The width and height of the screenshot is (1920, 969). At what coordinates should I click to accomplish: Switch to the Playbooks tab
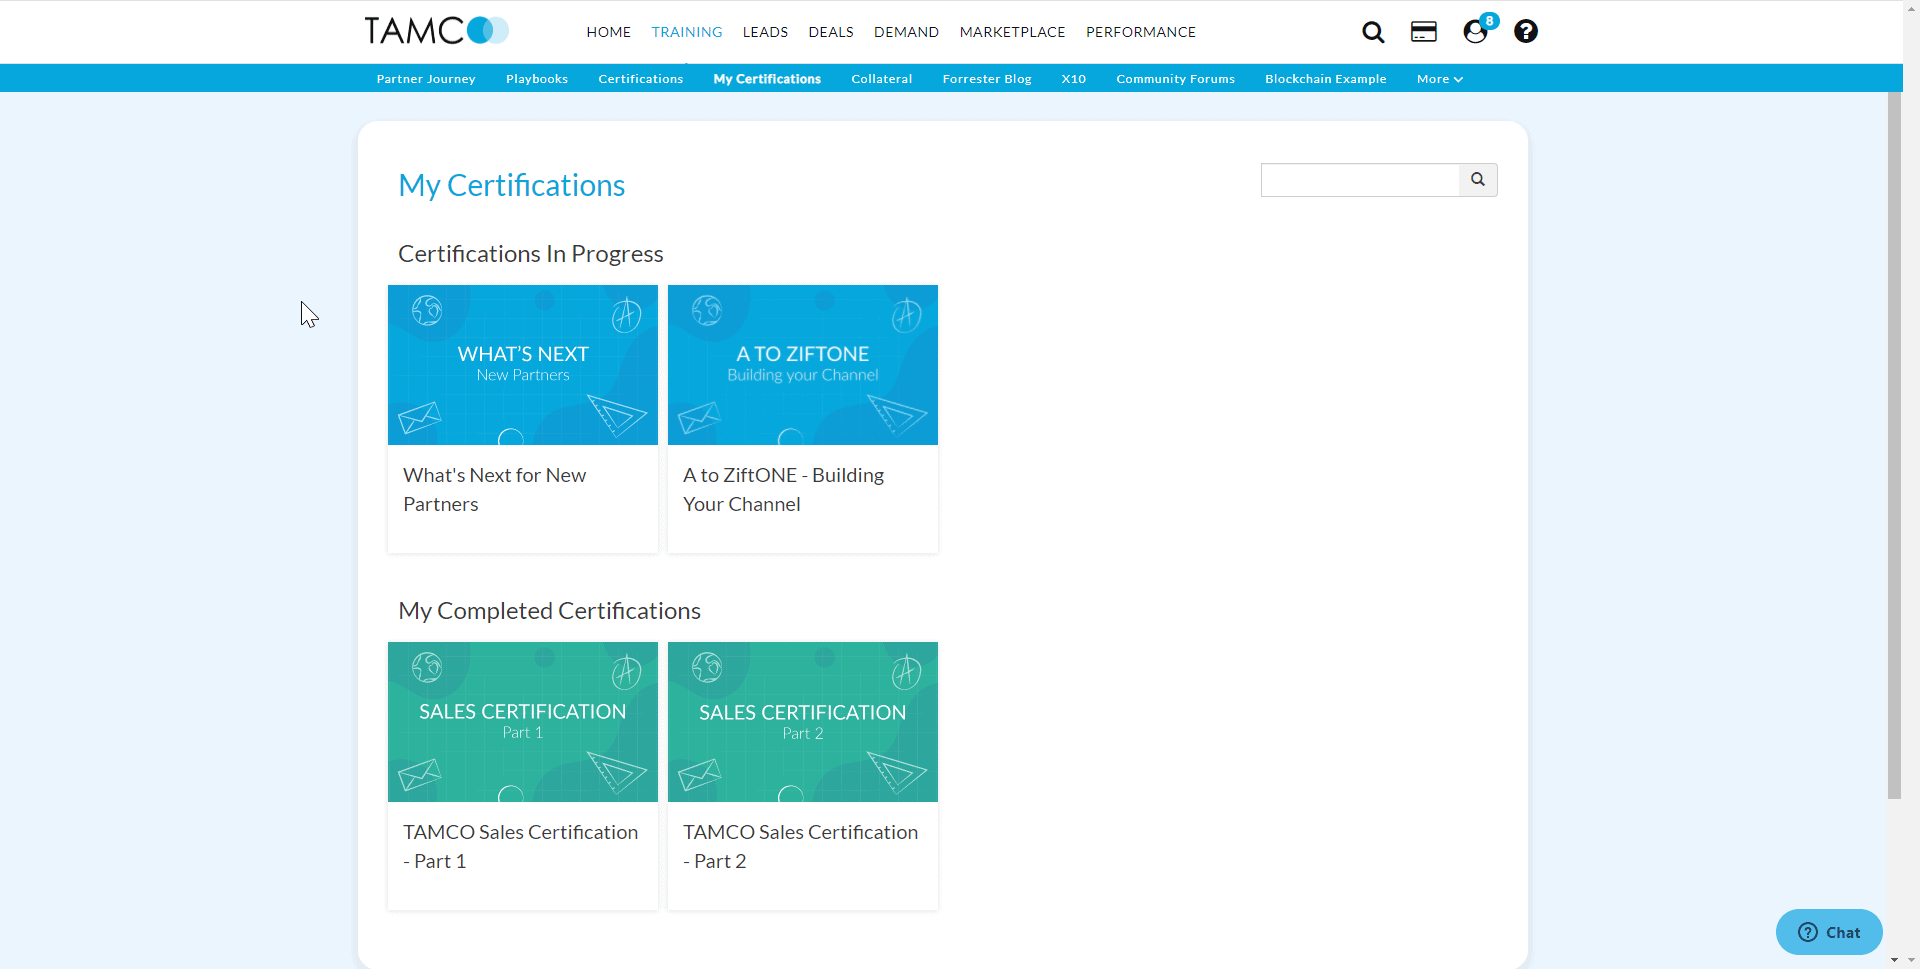tap(536, 79)
